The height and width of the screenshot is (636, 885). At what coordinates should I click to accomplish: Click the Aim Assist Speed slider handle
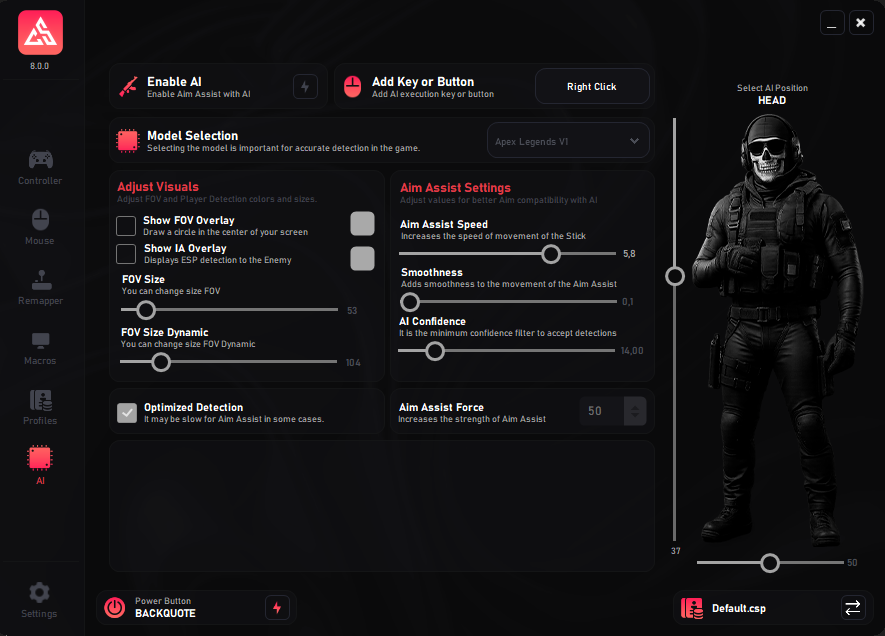pyautogui.click(x=551, y=254)
